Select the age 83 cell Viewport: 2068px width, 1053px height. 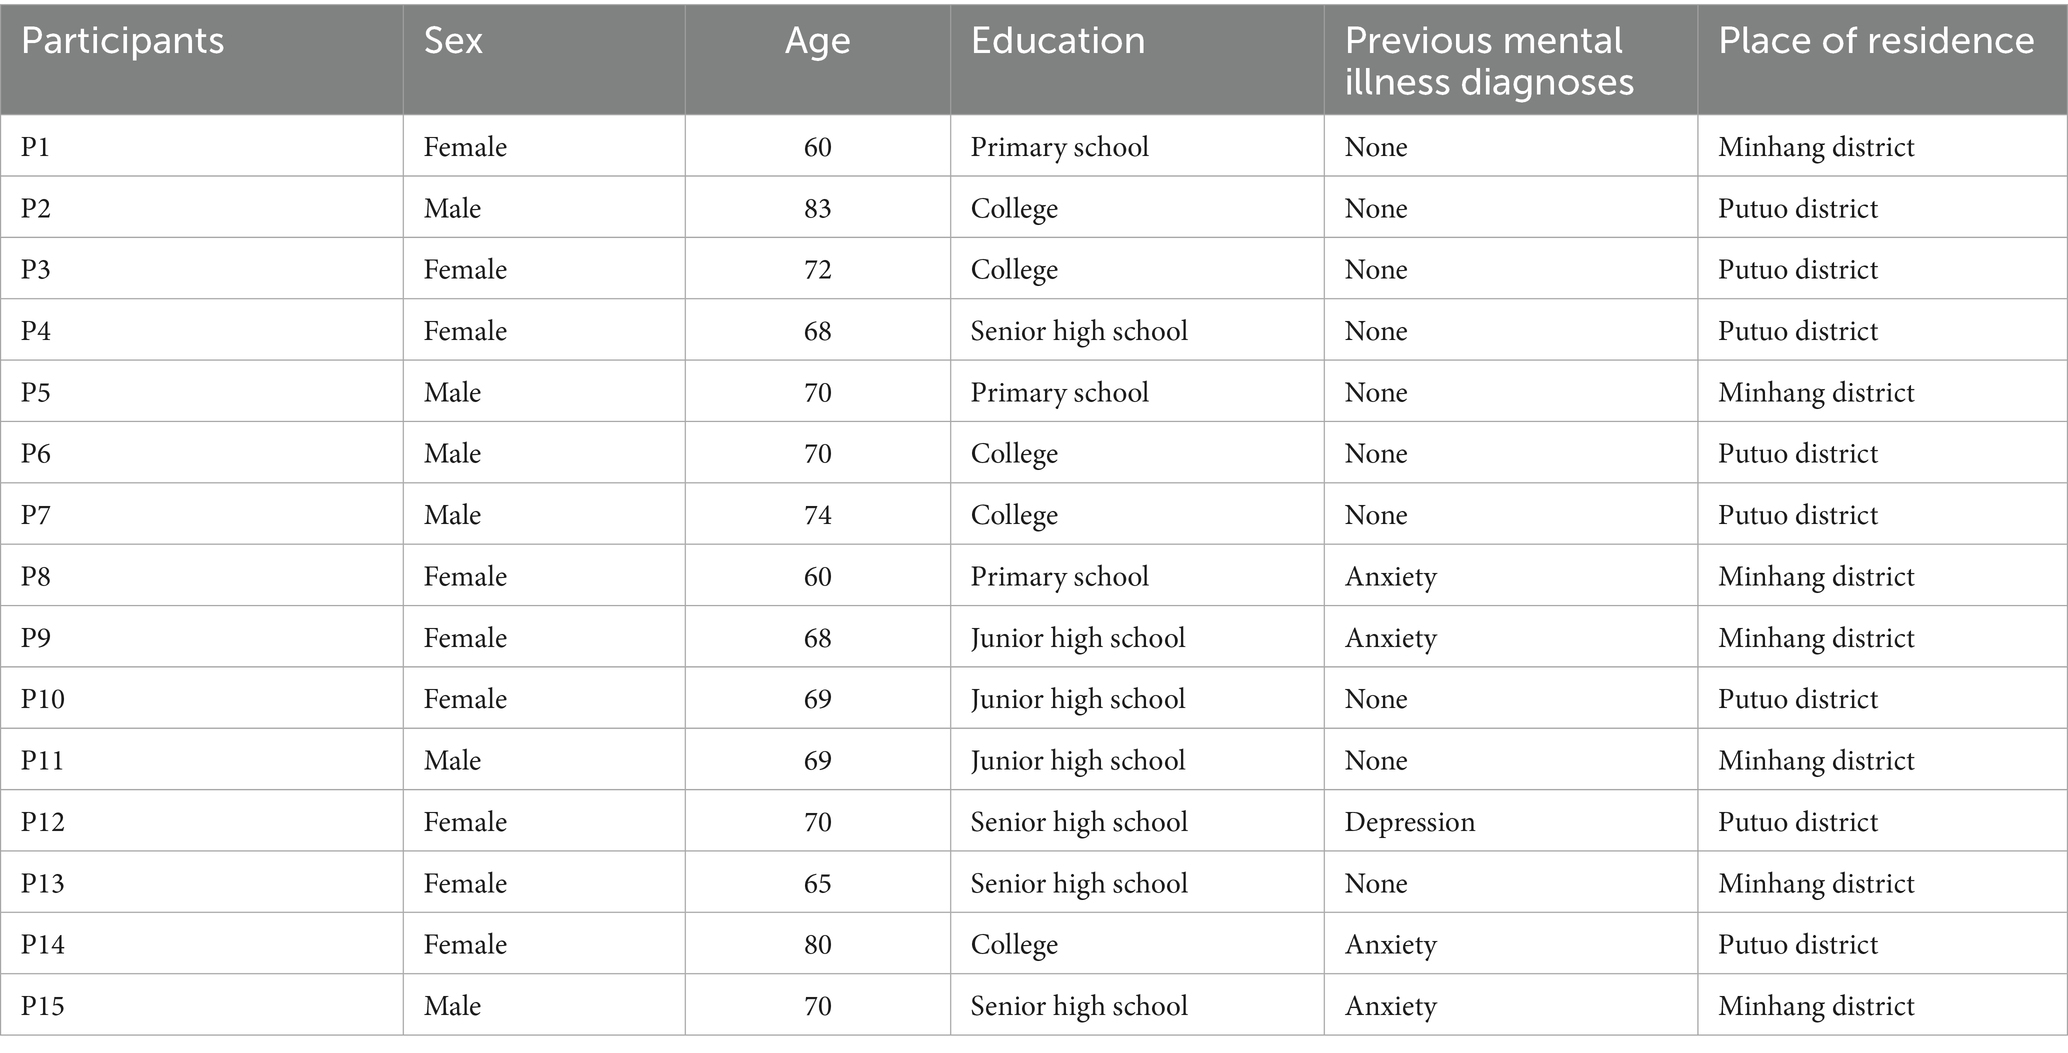(x=817, y=208)
